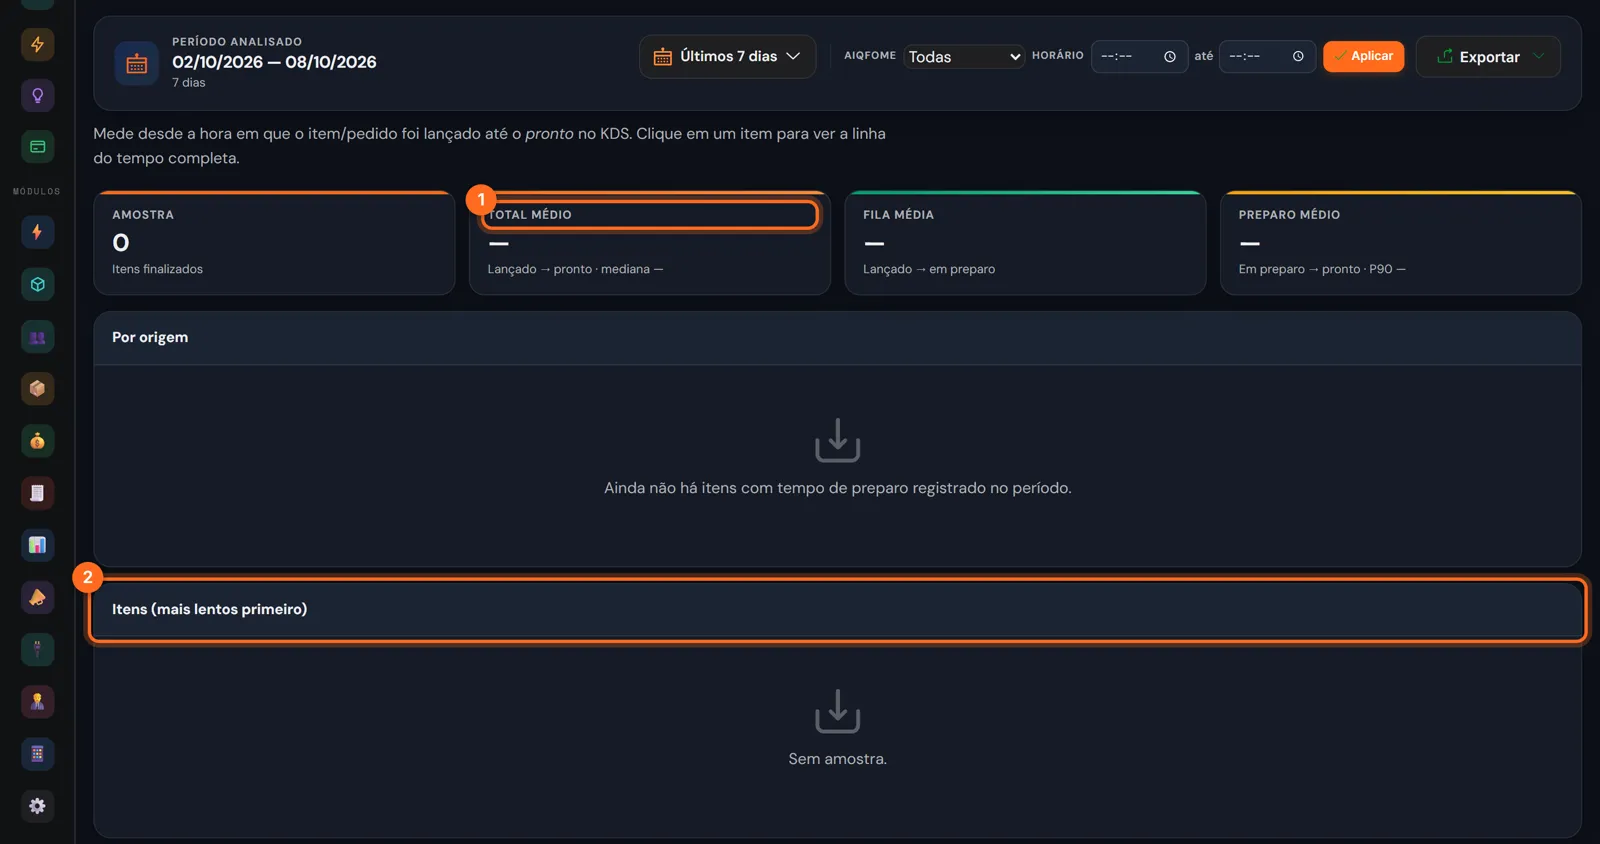Click the Itens (mais lentos primeiro) header
Image resolution: width=1600 pixels, height=844 pixels.
point(837,610)
